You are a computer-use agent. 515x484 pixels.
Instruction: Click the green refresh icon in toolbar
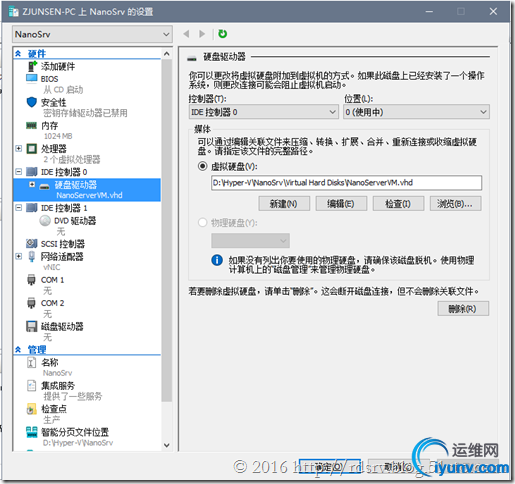click(222, 34)
